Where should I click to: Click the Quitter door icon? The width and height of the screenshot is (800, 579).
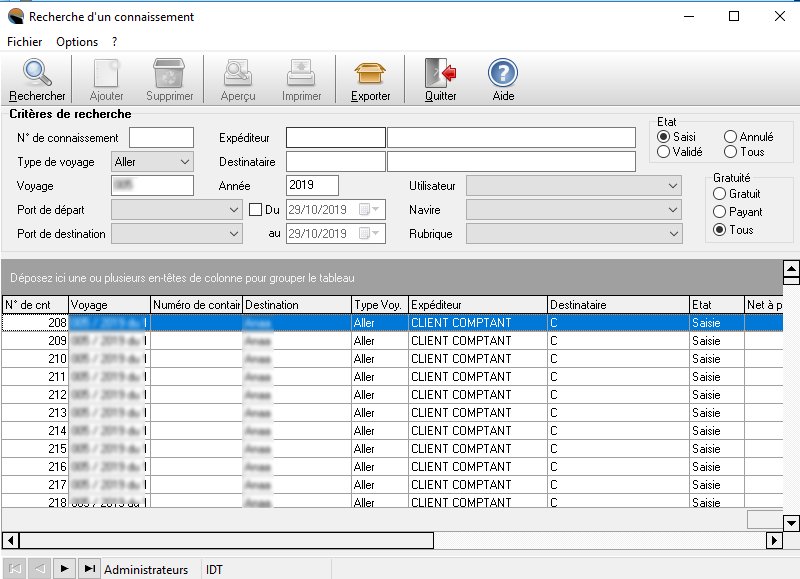click(440, 74)
